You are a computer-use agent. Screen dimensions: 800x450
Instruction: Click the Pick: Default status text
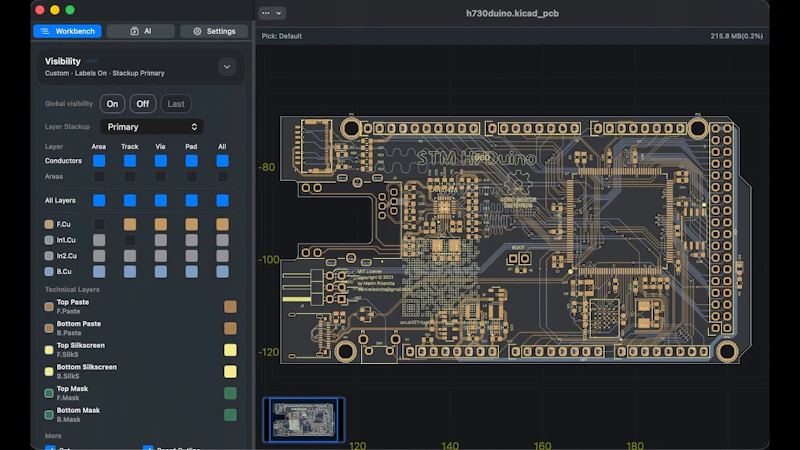(282, 36)
